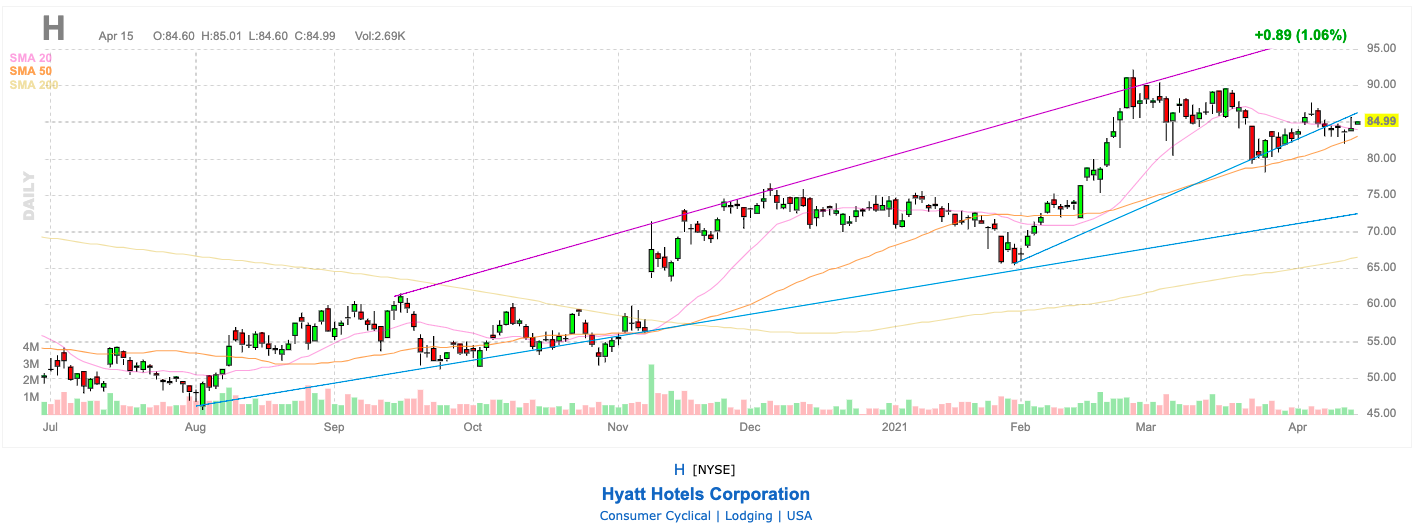Click the Vol:2.69K volume readout
Screen dimensions: 1416x525
click(x=380, y=36)
